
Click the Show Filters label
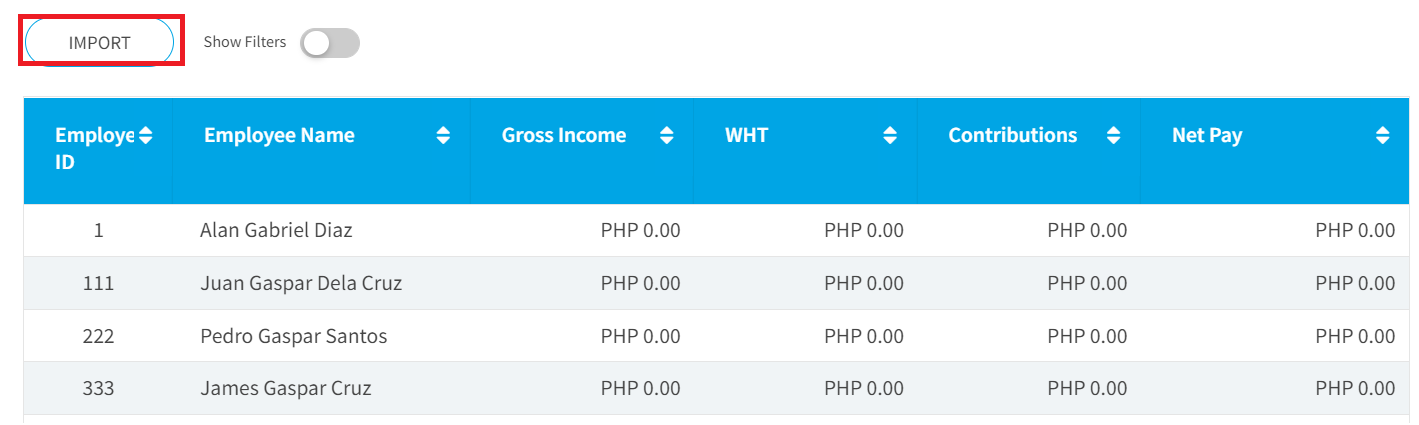click(245, 42)
